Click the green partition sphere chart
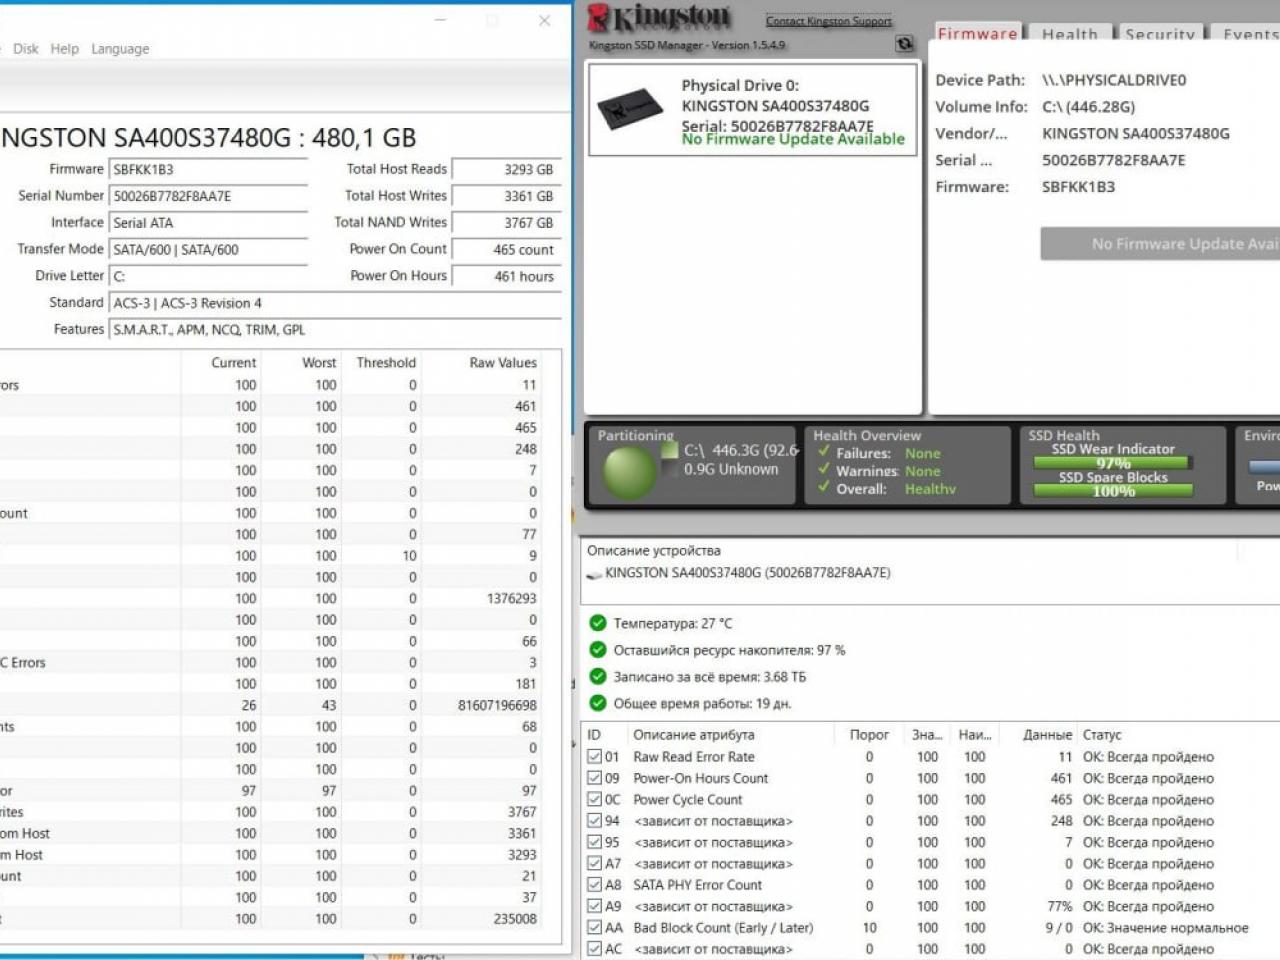Viewport: 1280px width, 960px height. 629,473
